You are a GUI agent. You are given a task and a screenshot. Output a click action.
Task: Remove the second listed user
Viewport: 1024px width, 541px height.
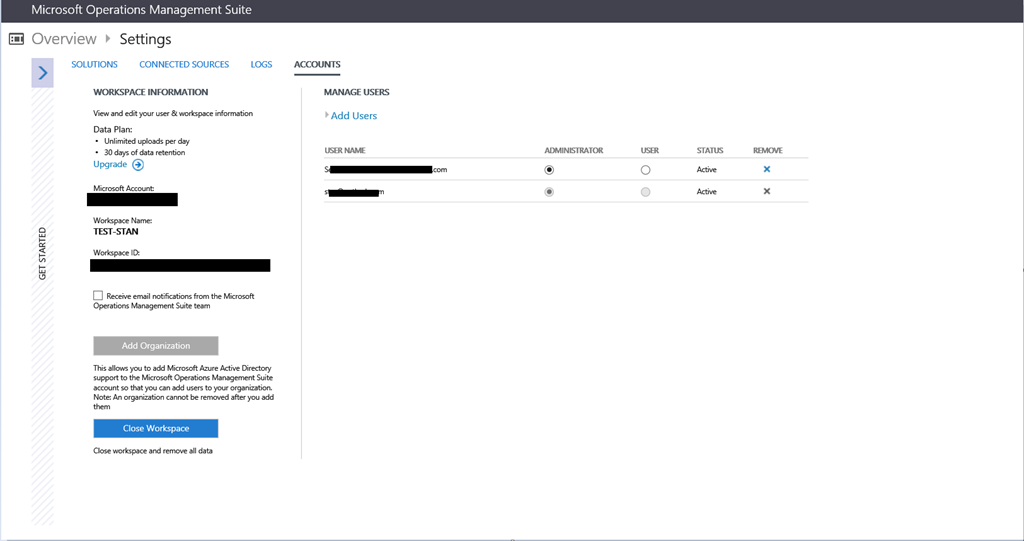pyautogui.click(x=767, y=191)
